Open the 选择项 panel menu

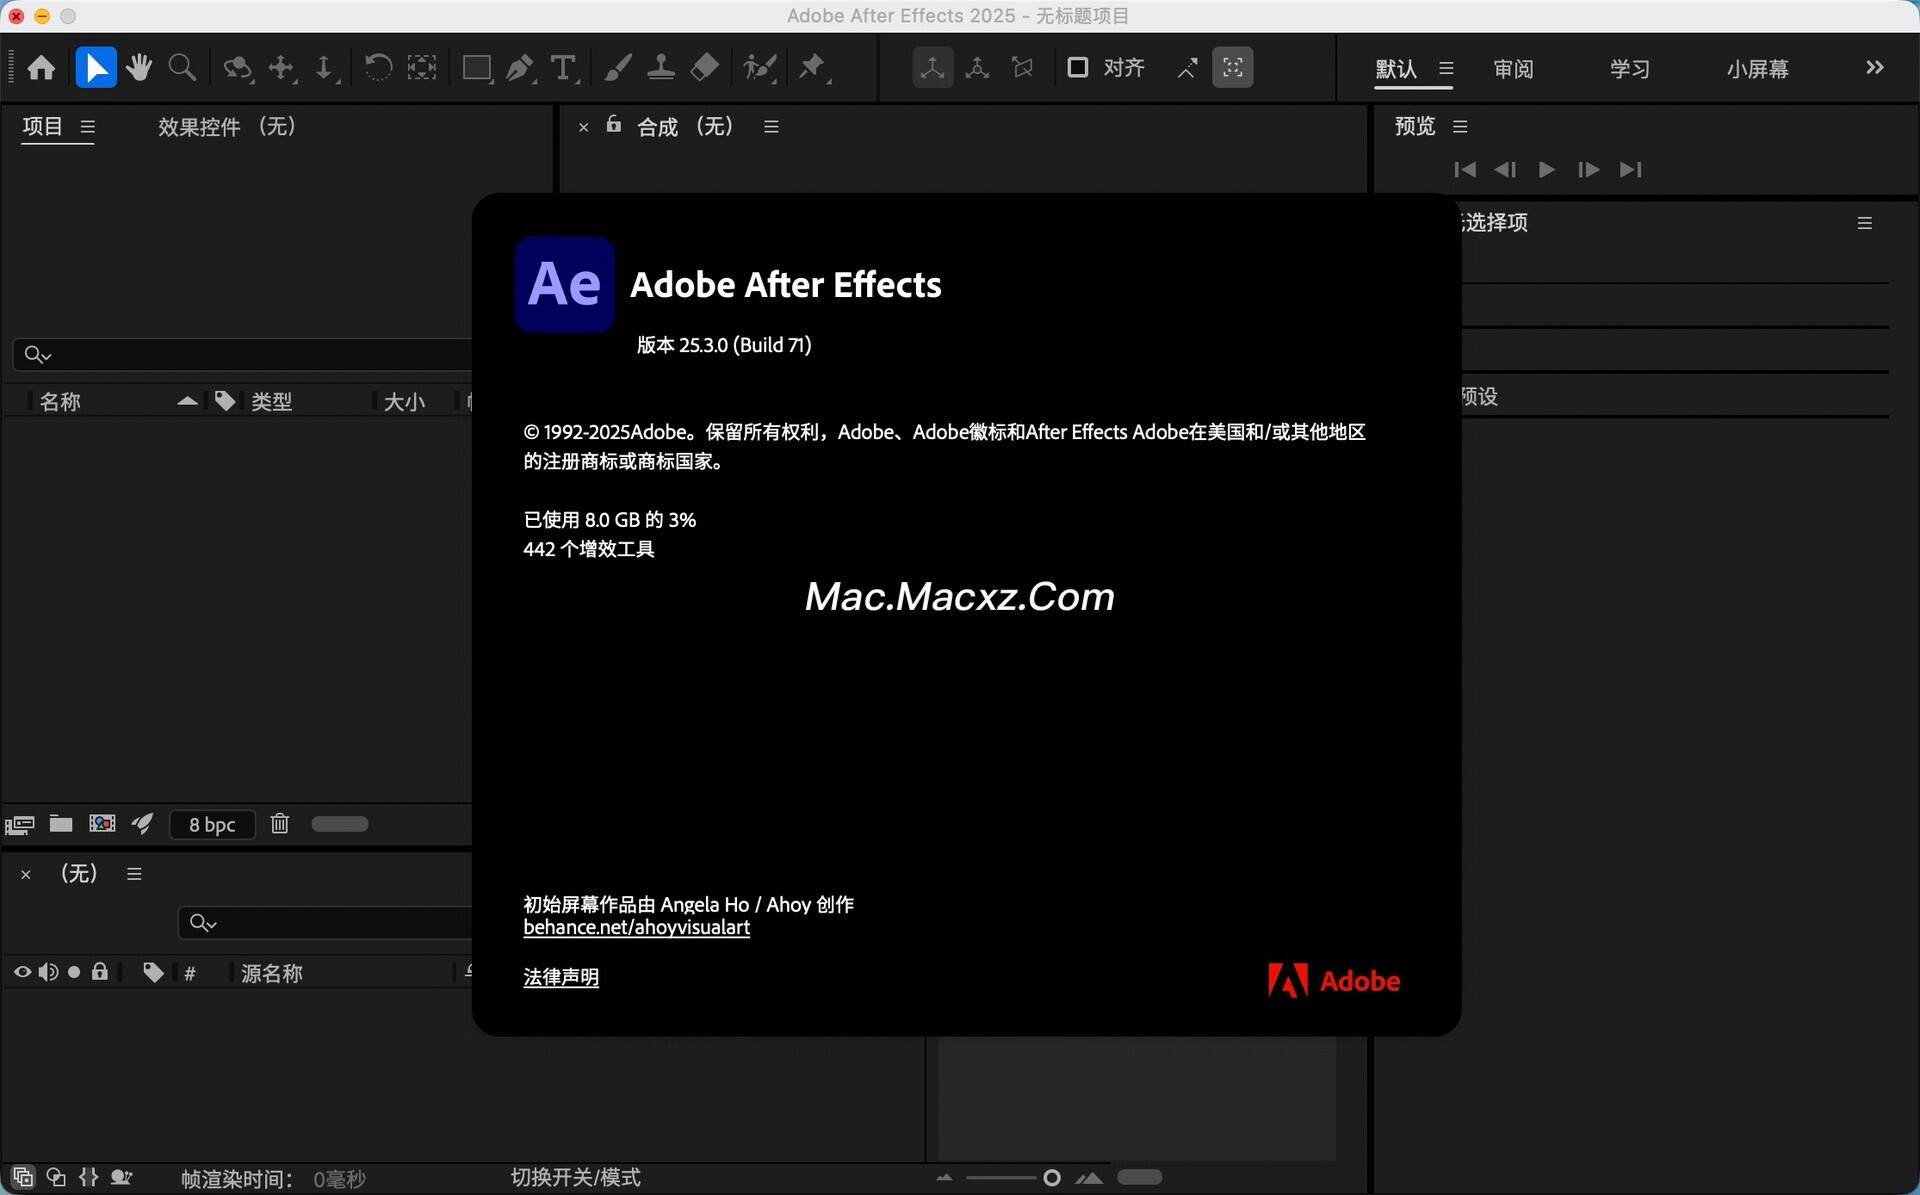pyautogui.click(x=1865, y=223)
